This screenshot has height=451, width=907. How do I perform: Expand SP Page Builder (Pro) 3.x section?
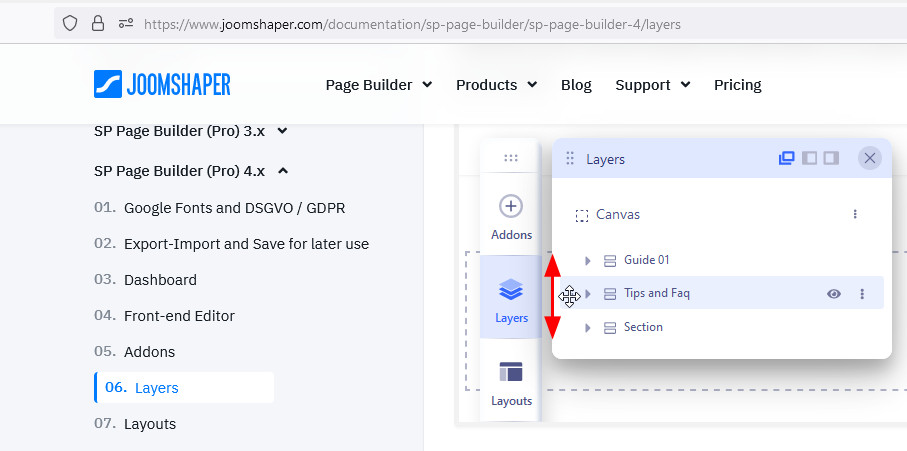coord(190,131)
